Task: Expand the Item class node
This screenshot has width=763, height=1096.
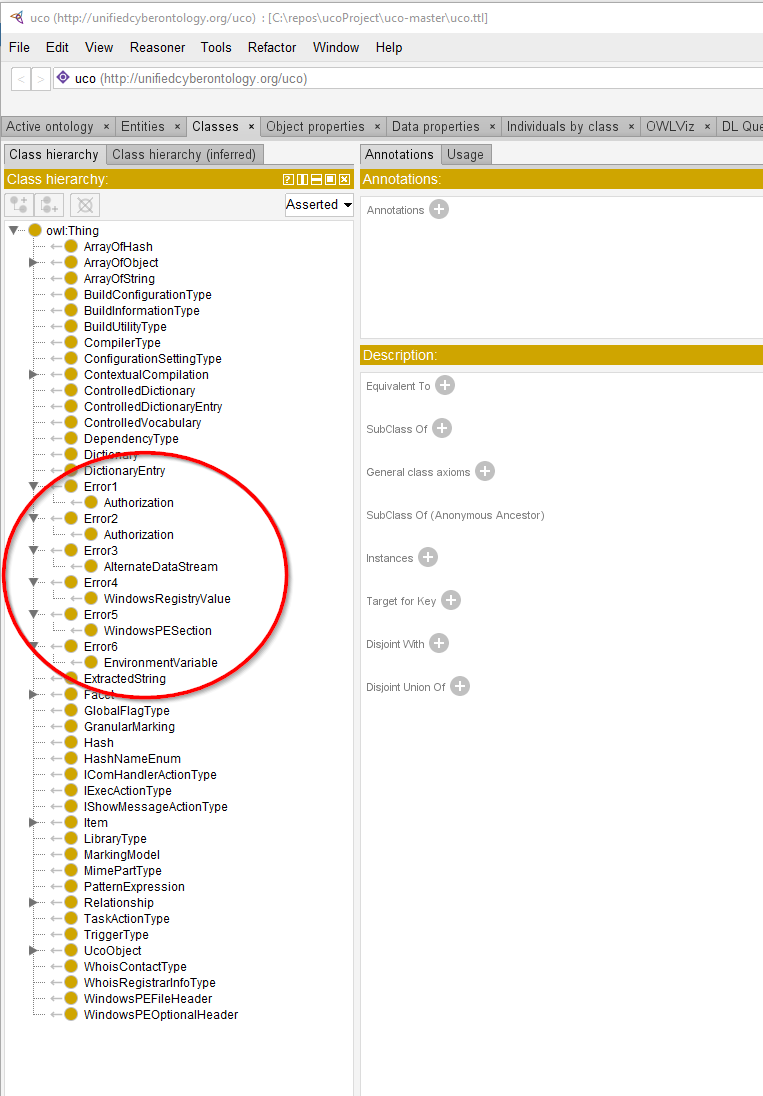Action: pos(33,822)
